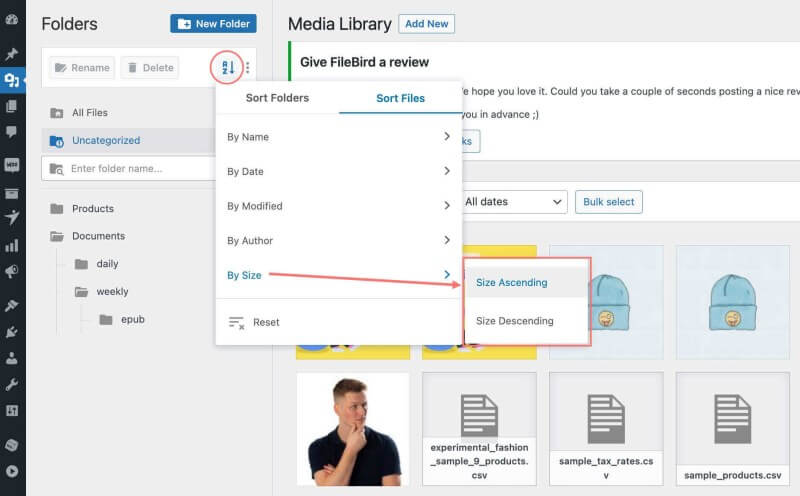Viewport: 800px width, 496px height.
Task: Click the Bulk select button
Action: click(609, 202)
